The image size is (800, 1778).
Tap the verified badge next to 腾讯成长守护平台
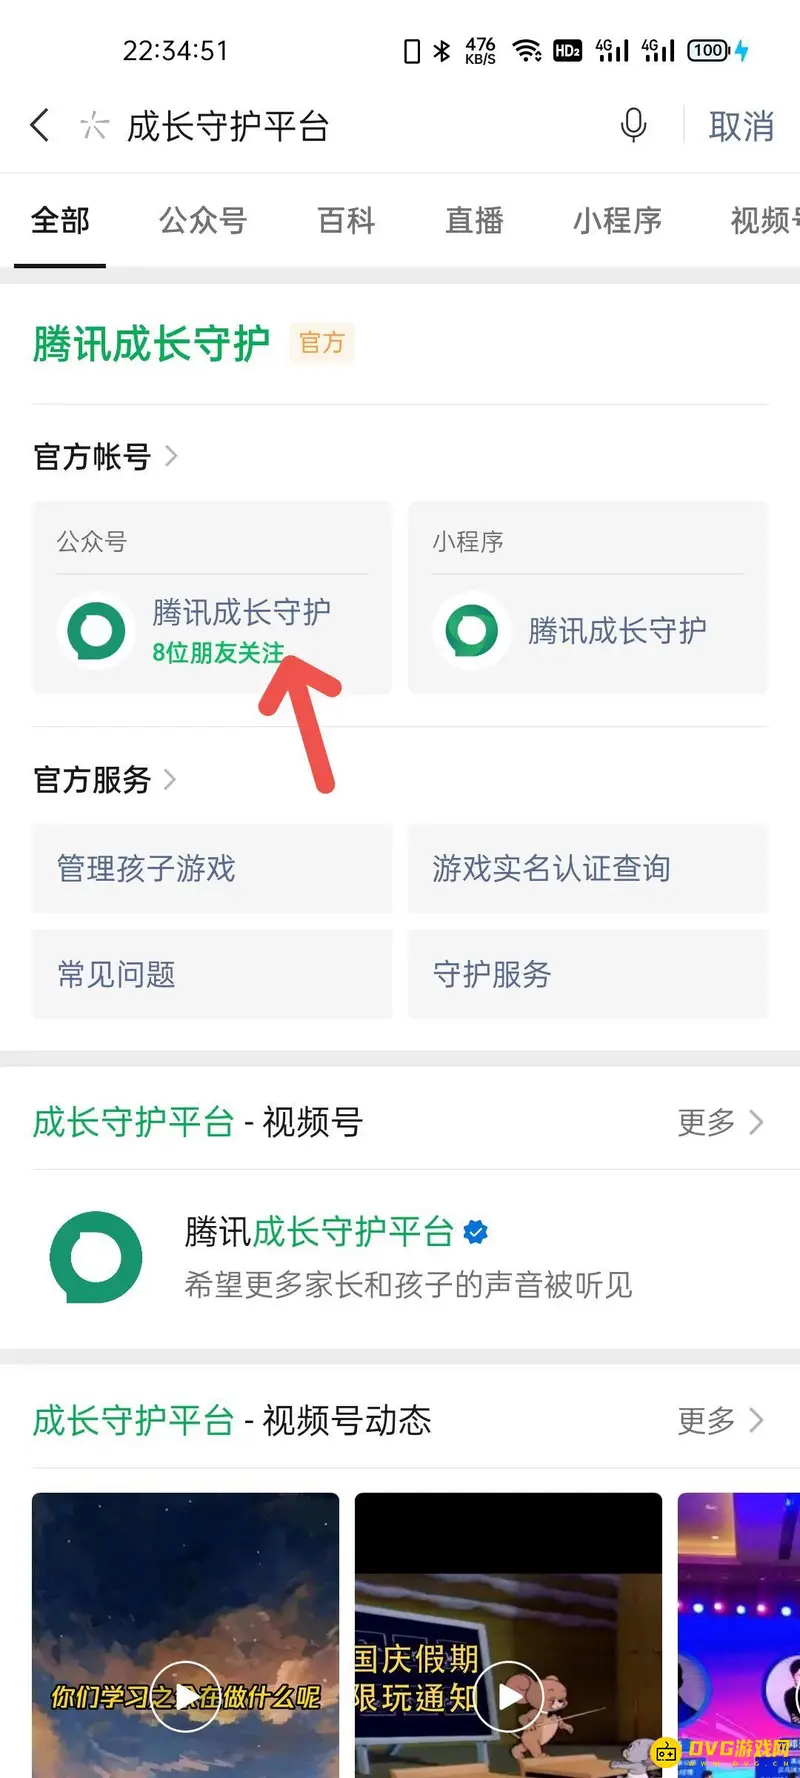coord(476,1233)
